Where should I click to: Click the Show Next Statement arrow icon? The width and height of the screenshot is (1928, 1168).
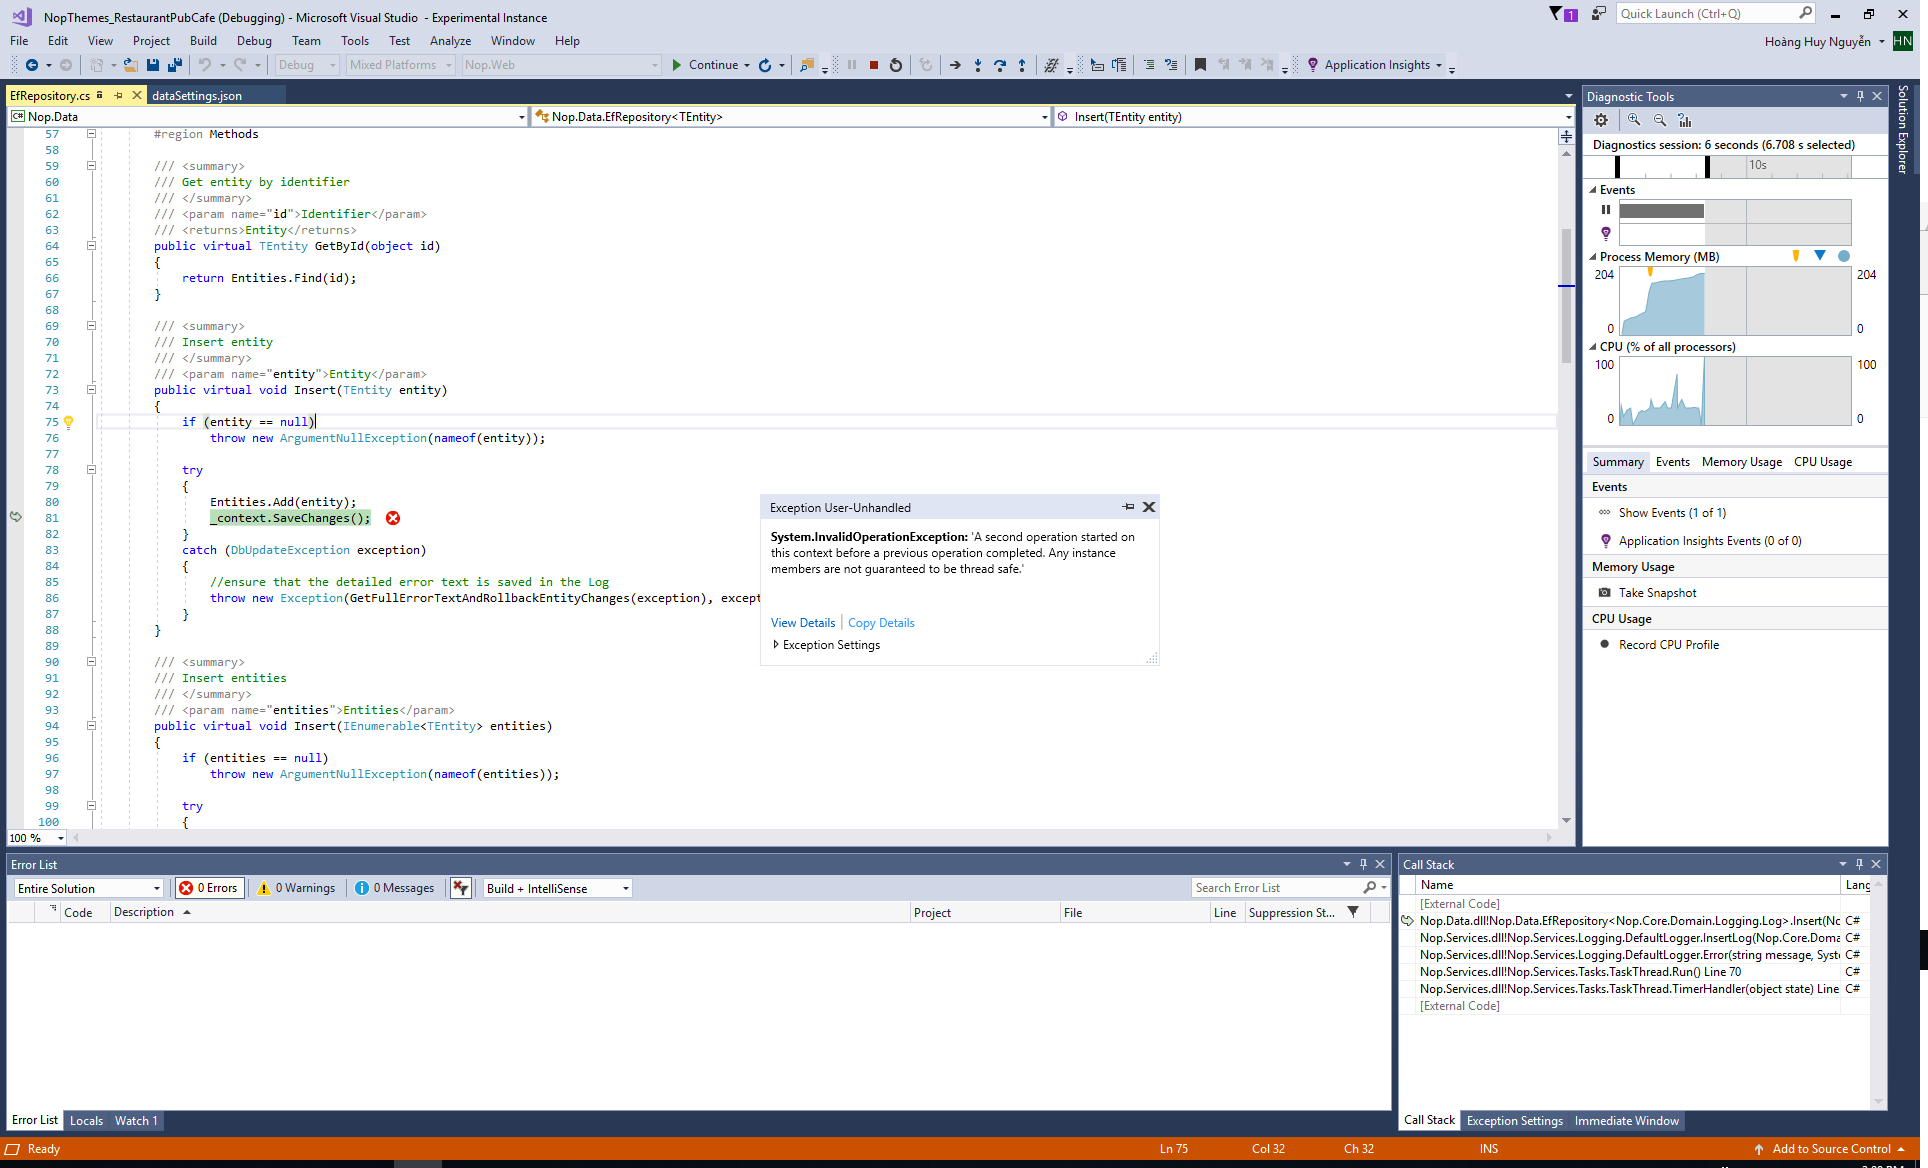[x=955, y=65]
